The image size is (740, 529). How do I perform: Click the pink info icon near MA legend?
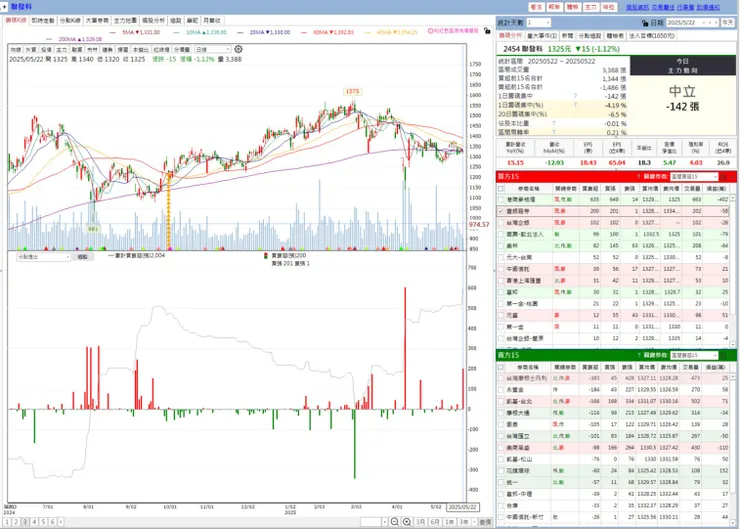(430, 31)
